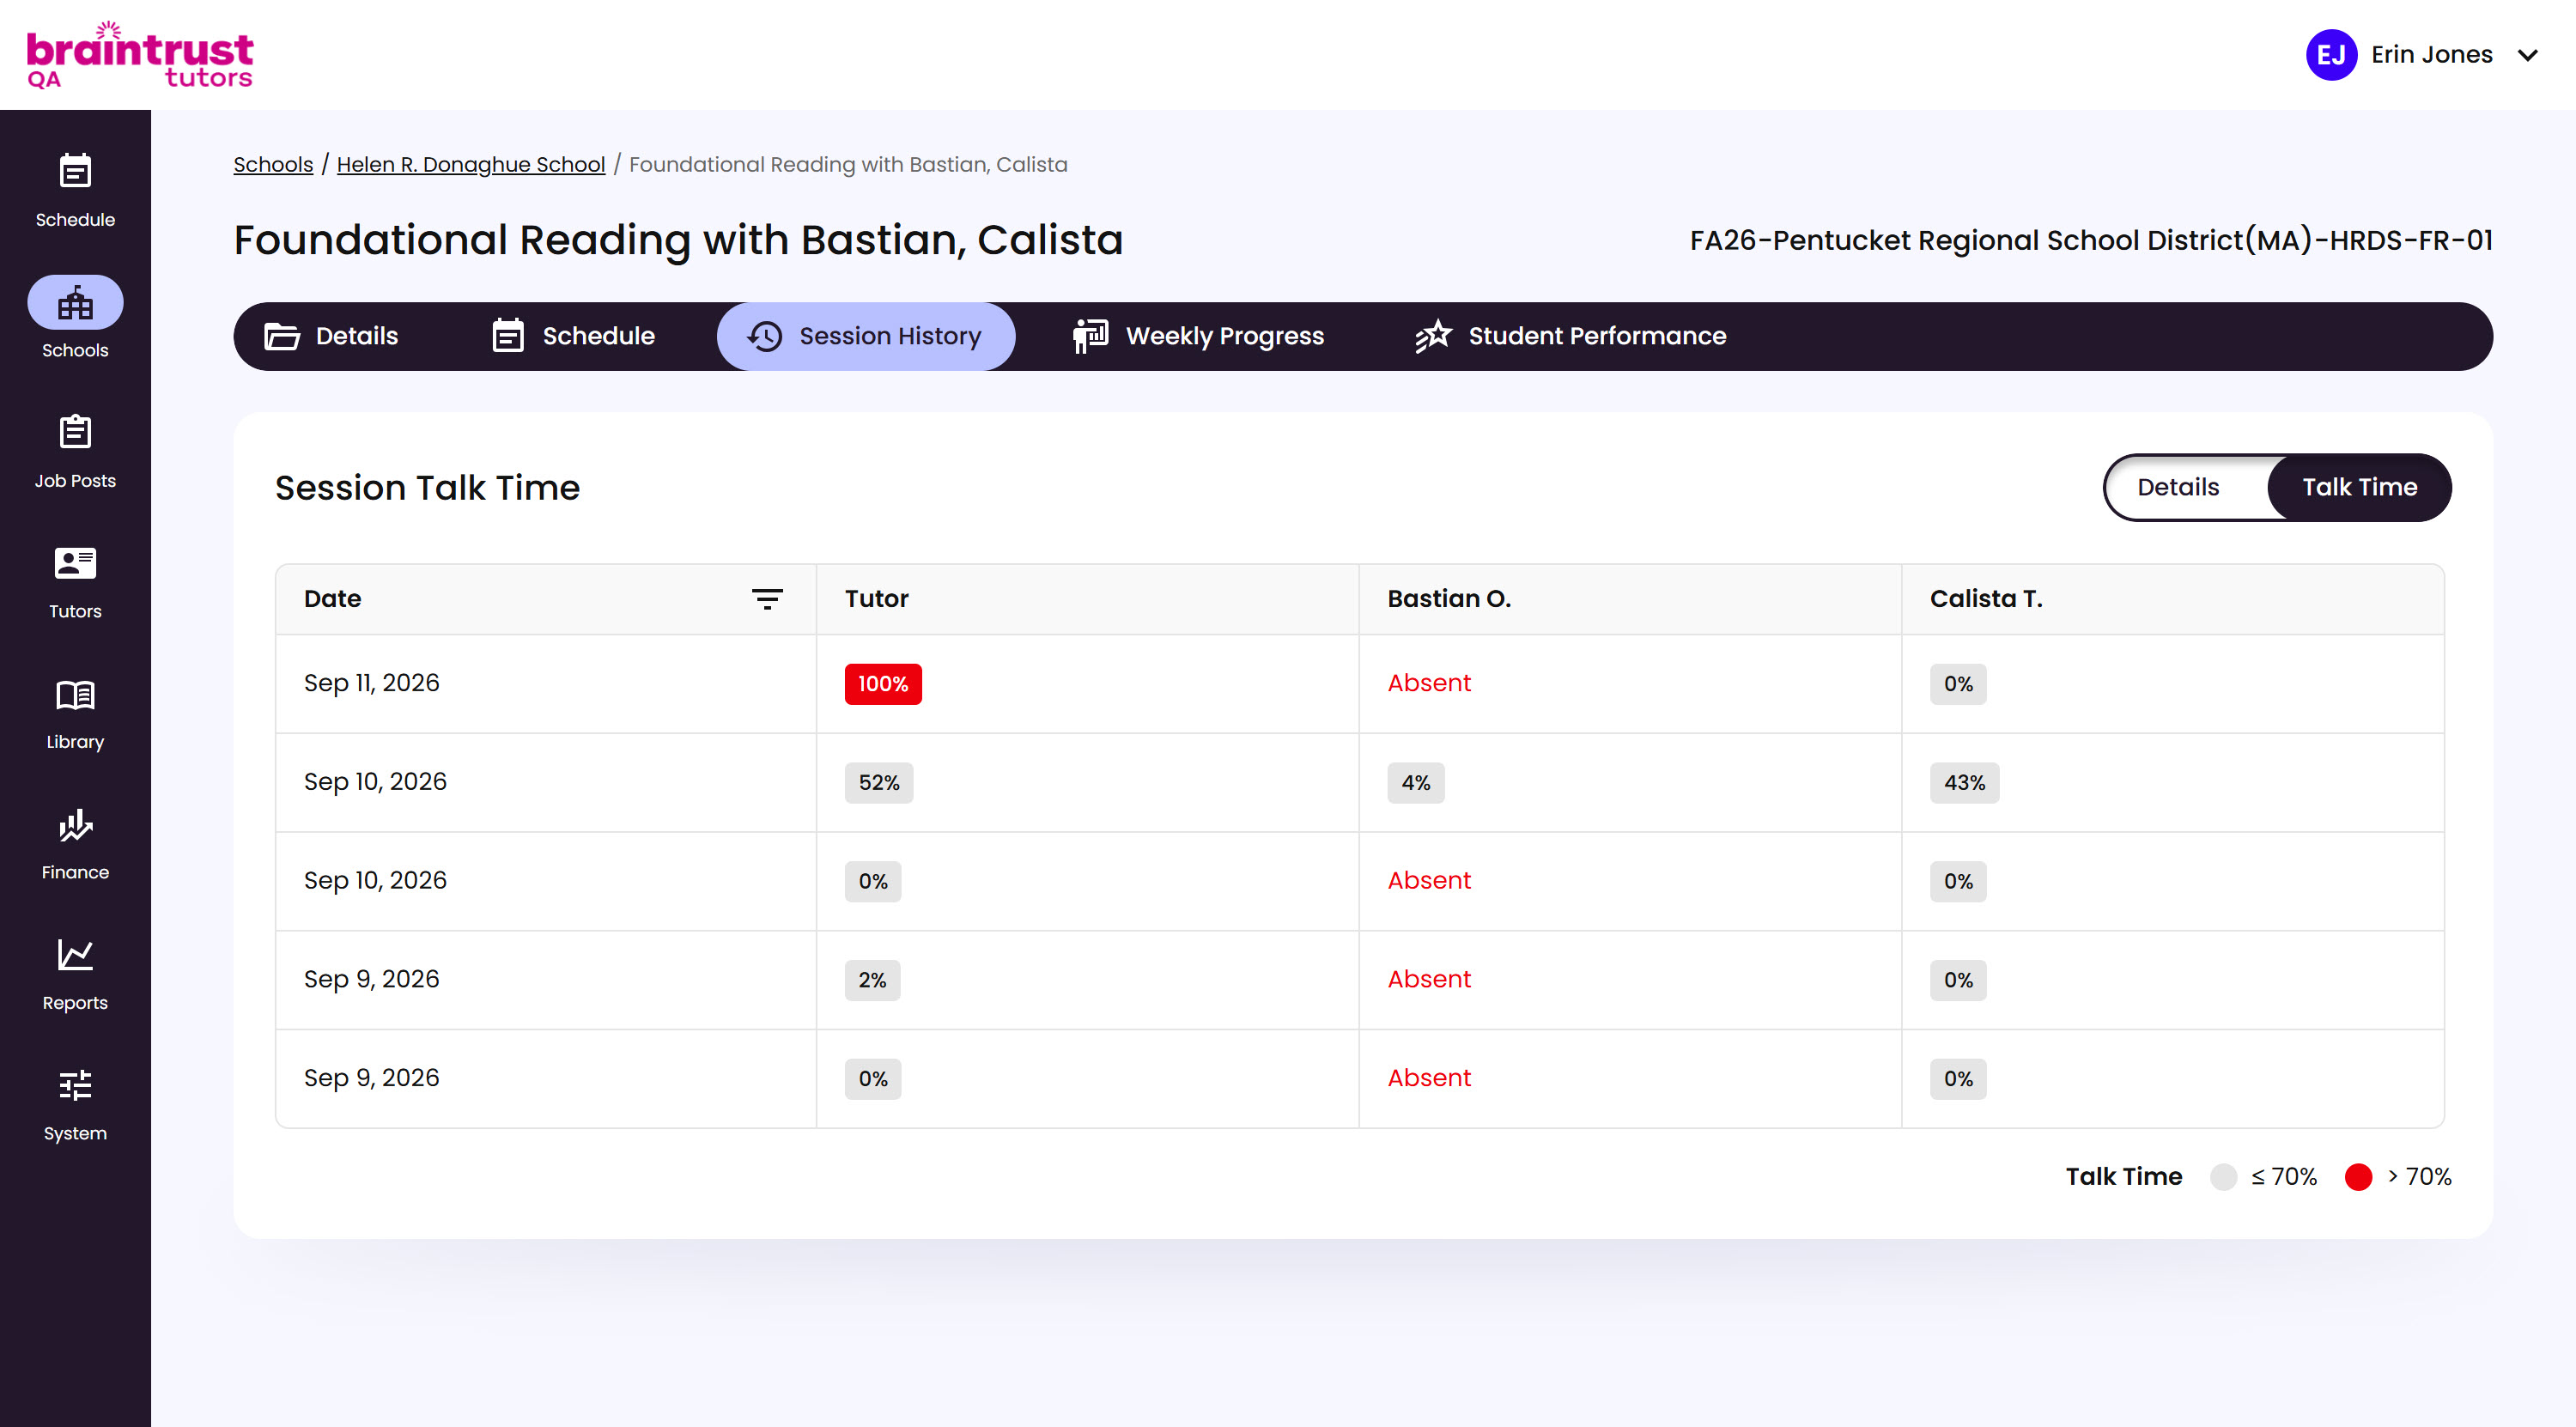This screenshot has height=1427, width=2576.
Task: Click the red legend dot for >70%
Action: [x=2357, y=1176]
